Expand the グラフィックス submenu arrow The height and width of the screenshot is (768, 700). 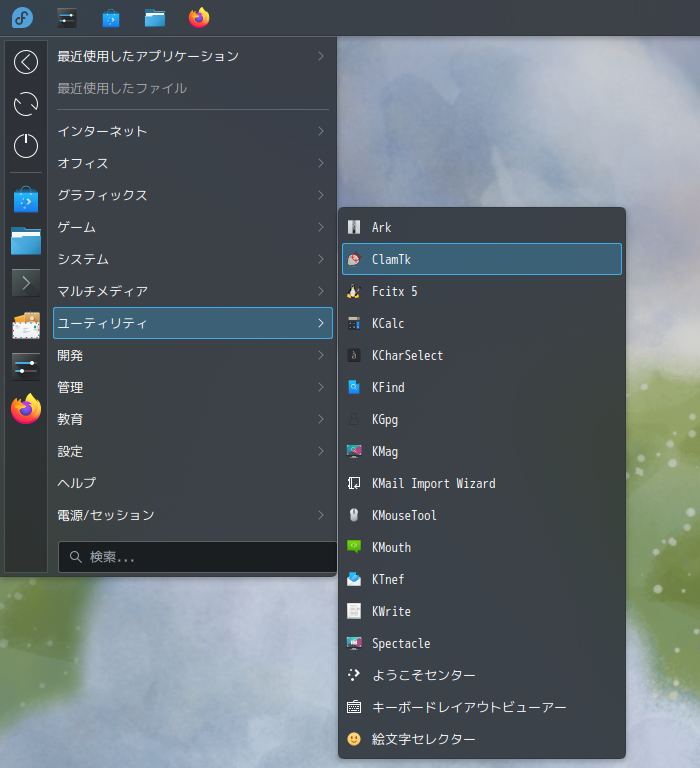[321, 195]
